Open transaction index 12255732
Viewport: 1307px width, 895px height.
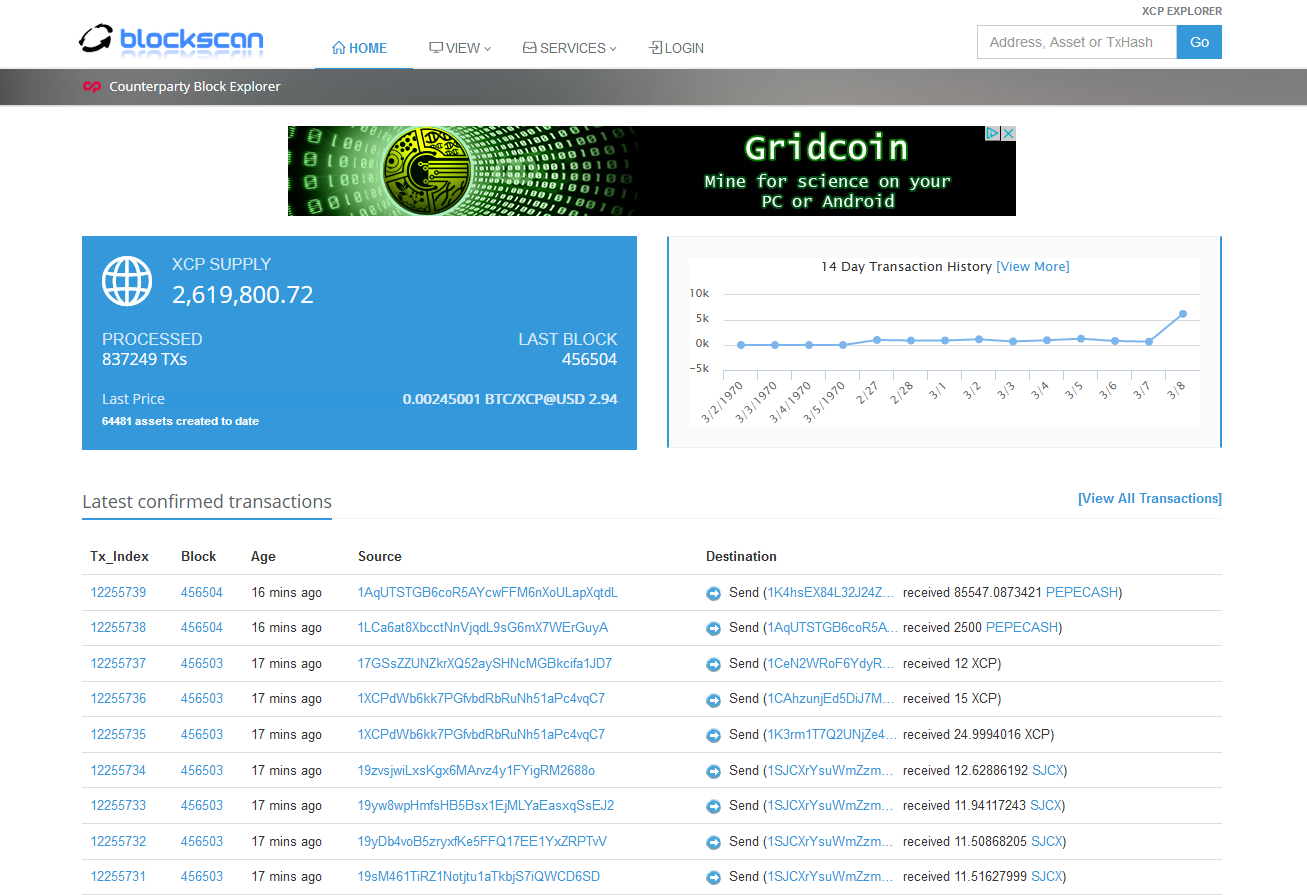click(x=118, y=841)
